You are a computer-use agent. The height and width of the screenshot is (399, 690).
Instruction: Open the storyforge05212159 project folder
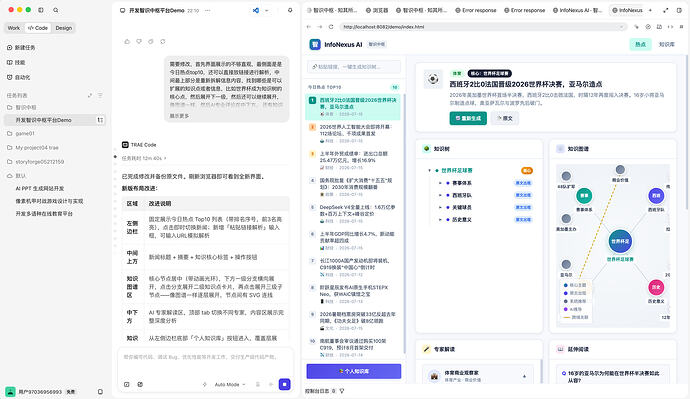click(40, 161)
